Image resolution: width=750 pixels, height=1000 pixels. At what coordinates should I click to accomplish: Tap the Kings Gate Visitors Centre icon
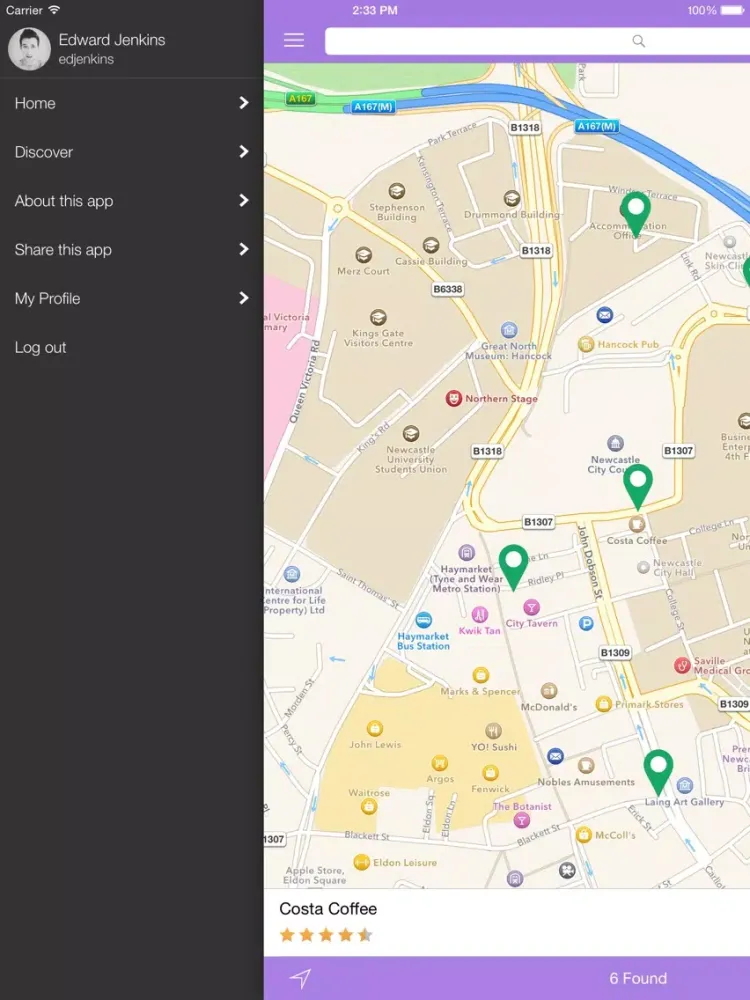pos(378,317)
